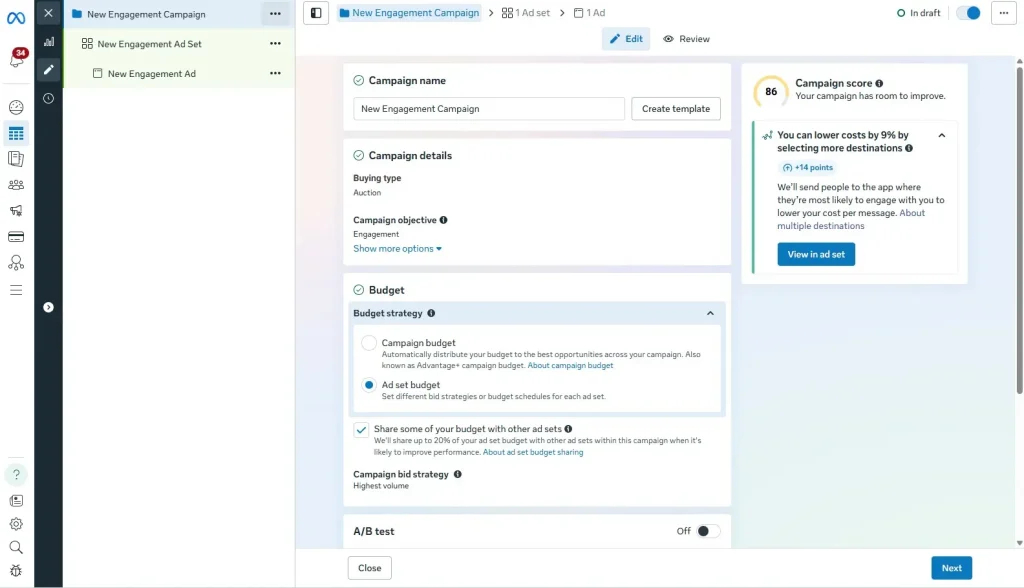Edit the Campaign name text field
The height and width of the screenshot is (588, 1024).
(x=489, y=109)
